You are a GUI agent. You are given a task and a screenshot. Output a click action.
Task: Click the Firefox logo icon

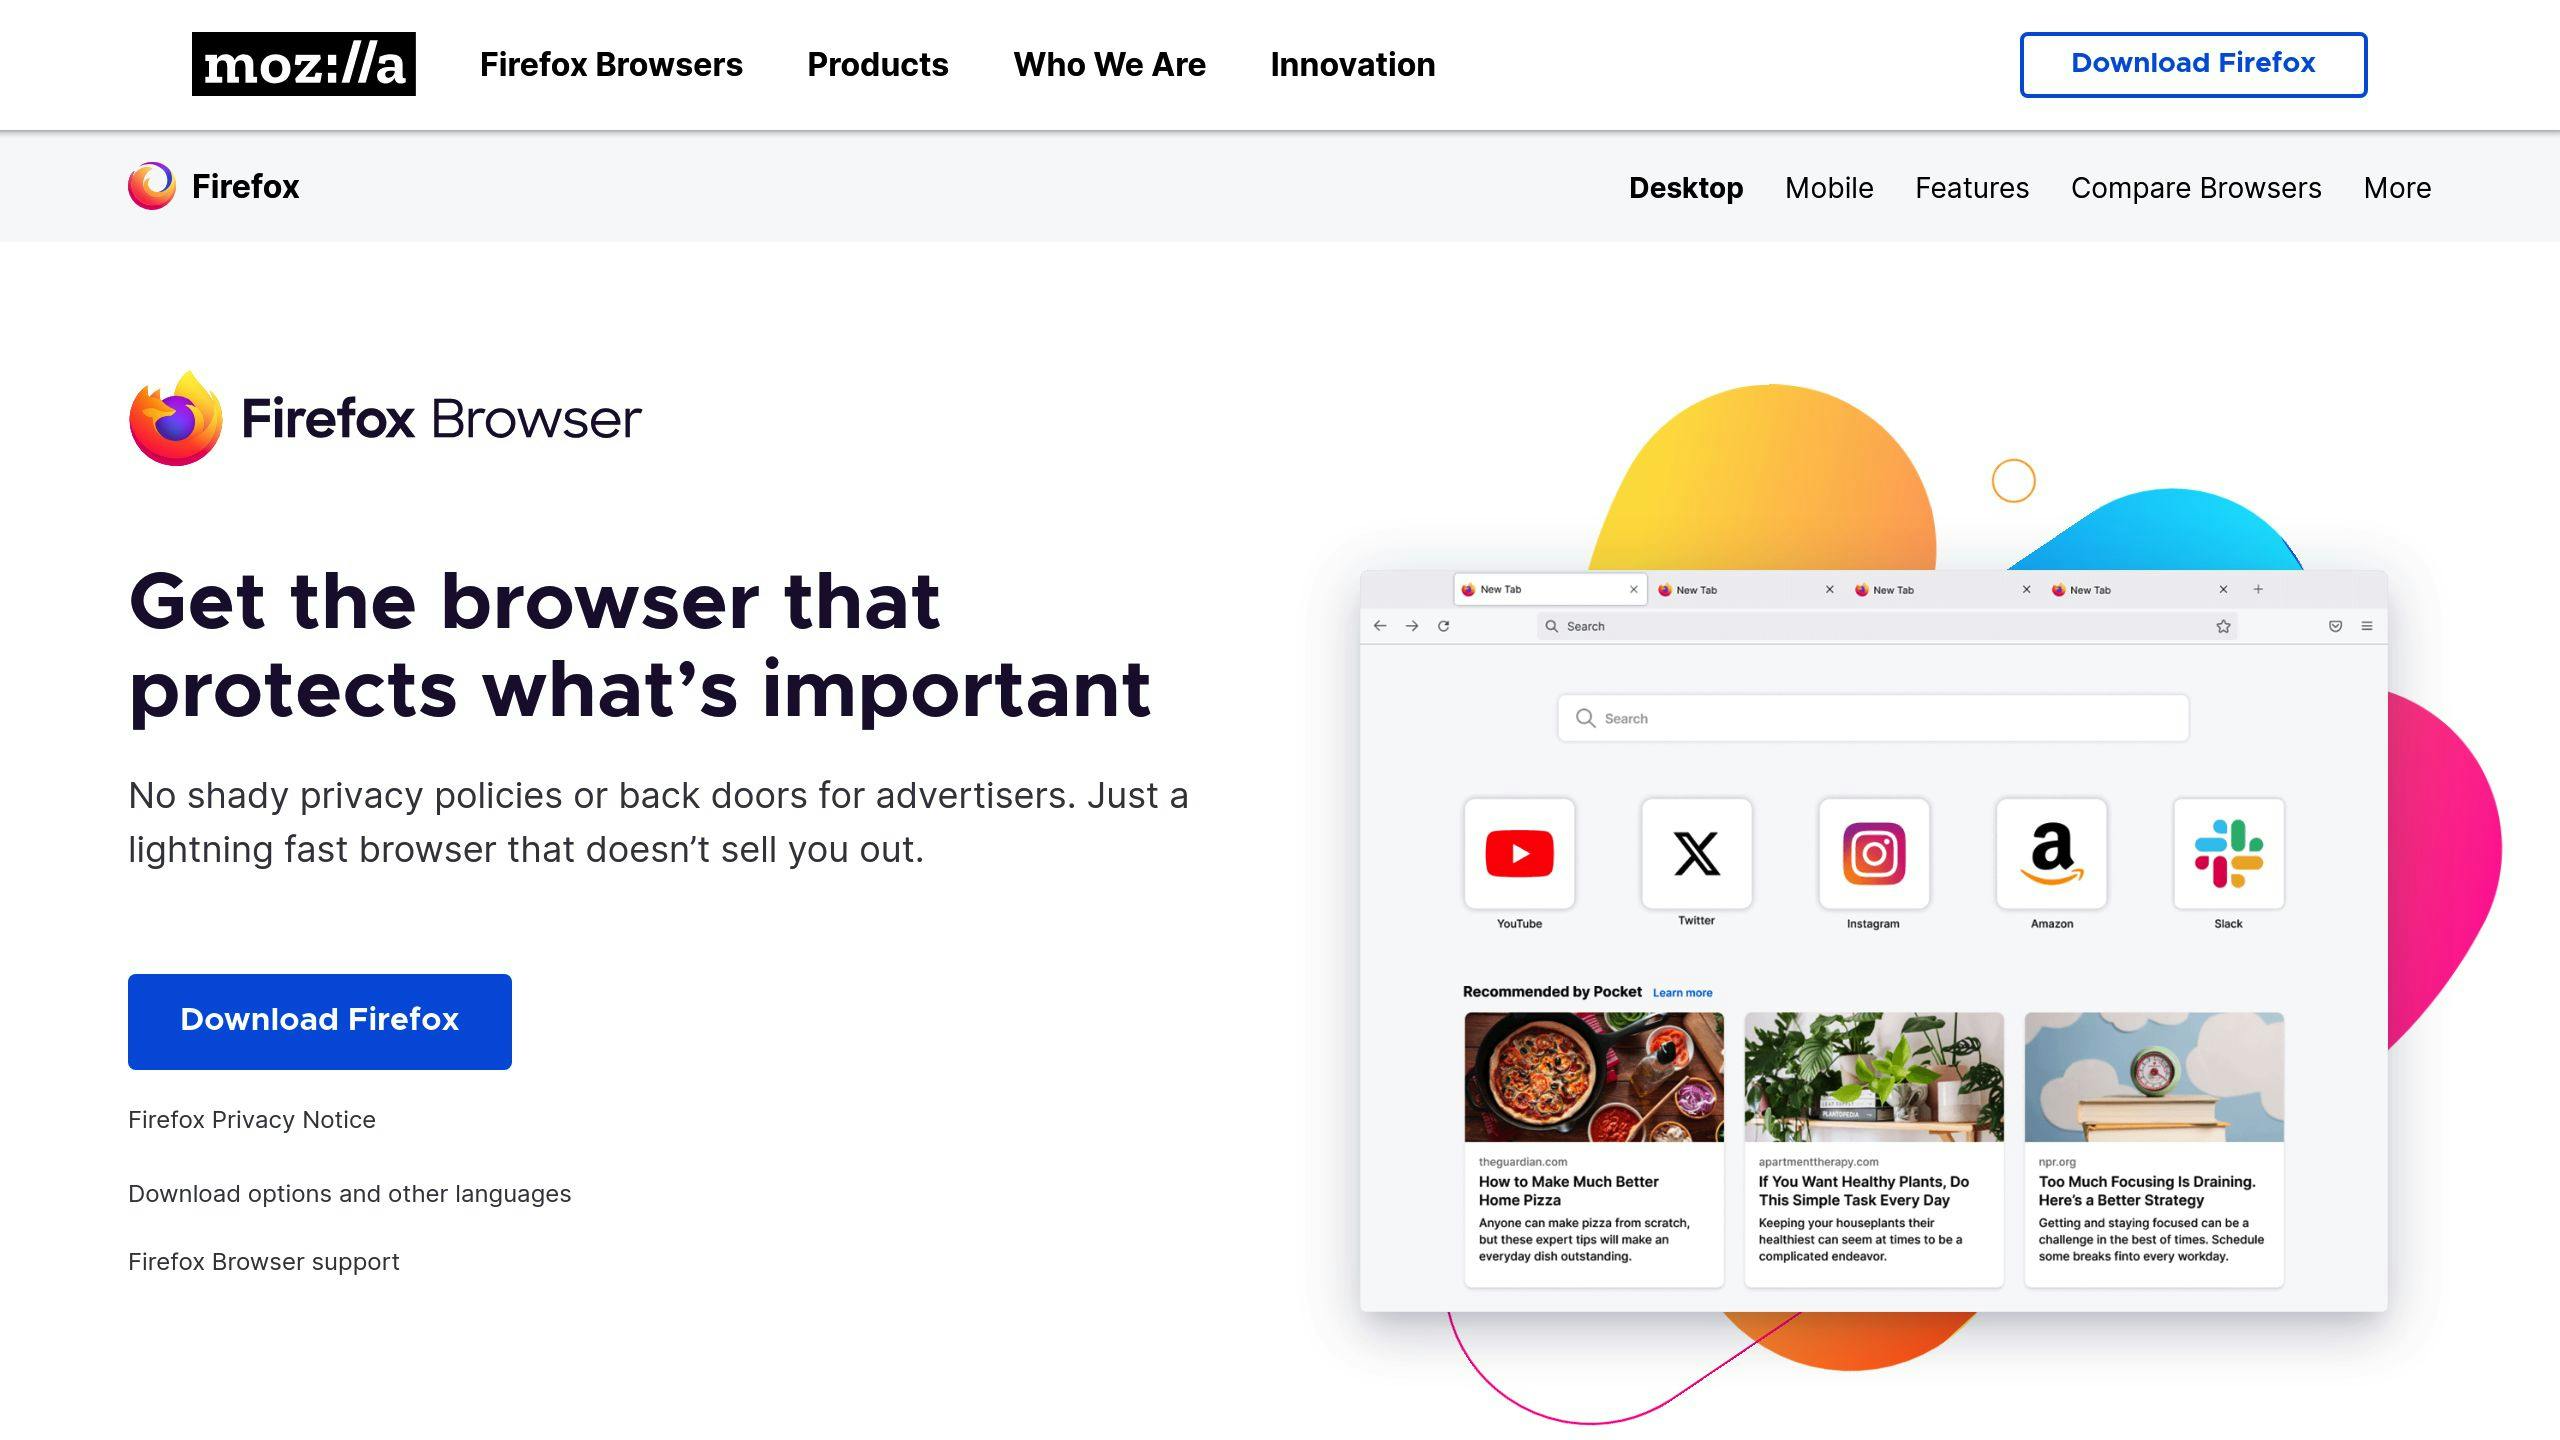[x=151, y=186]
